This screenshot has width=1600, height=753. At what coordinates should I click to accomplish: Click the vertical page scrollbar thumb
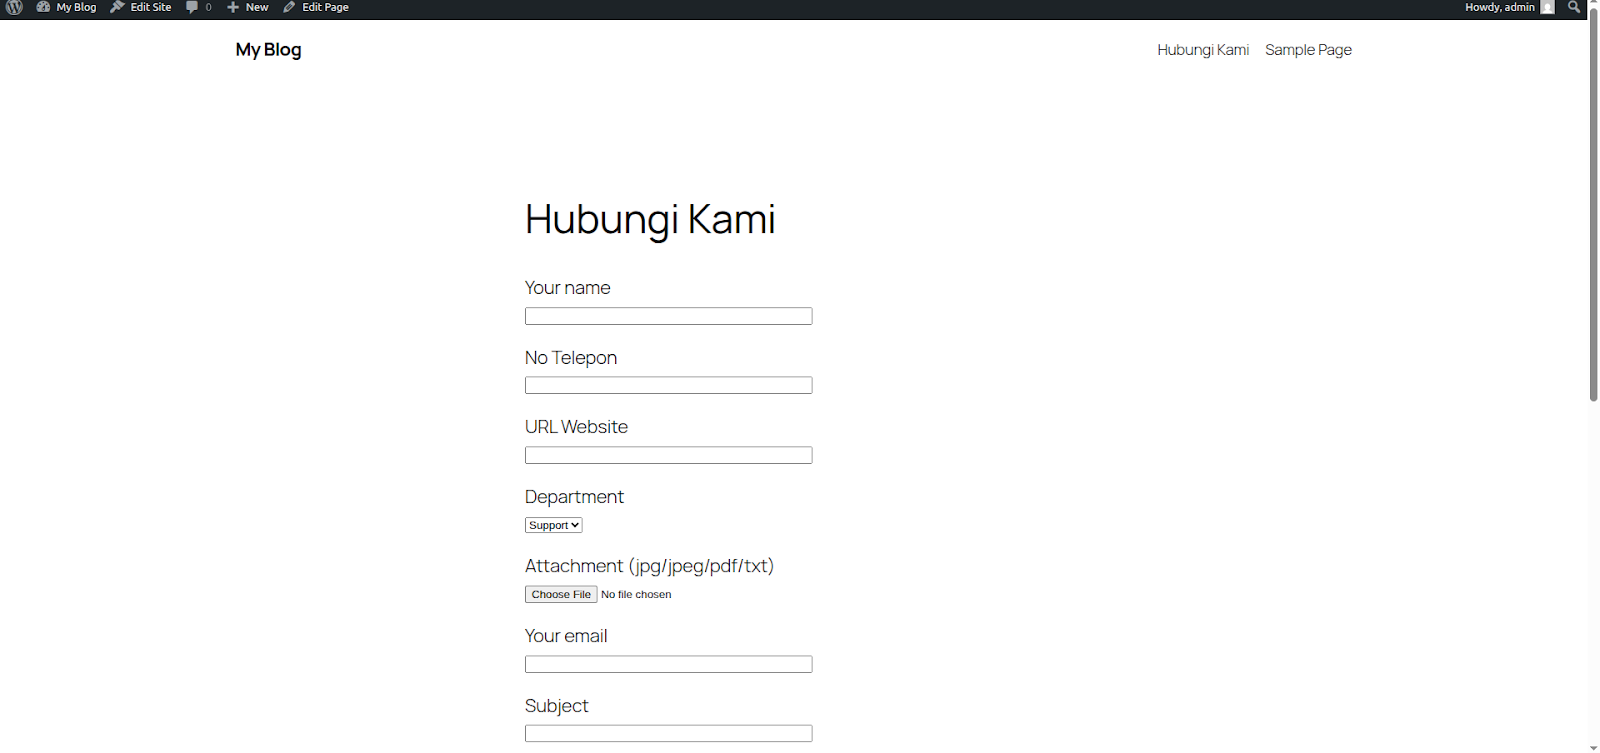click(1593, 210)
